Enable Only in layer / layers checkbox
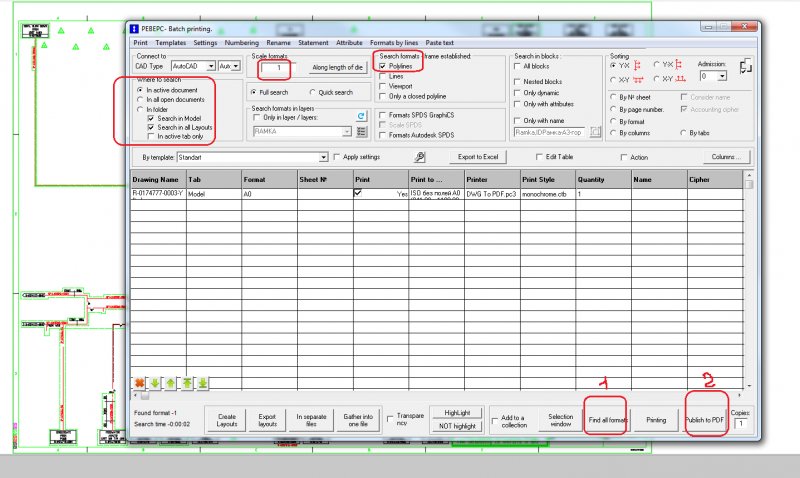This screenshot has width=800, height=478. click(257, 117)
